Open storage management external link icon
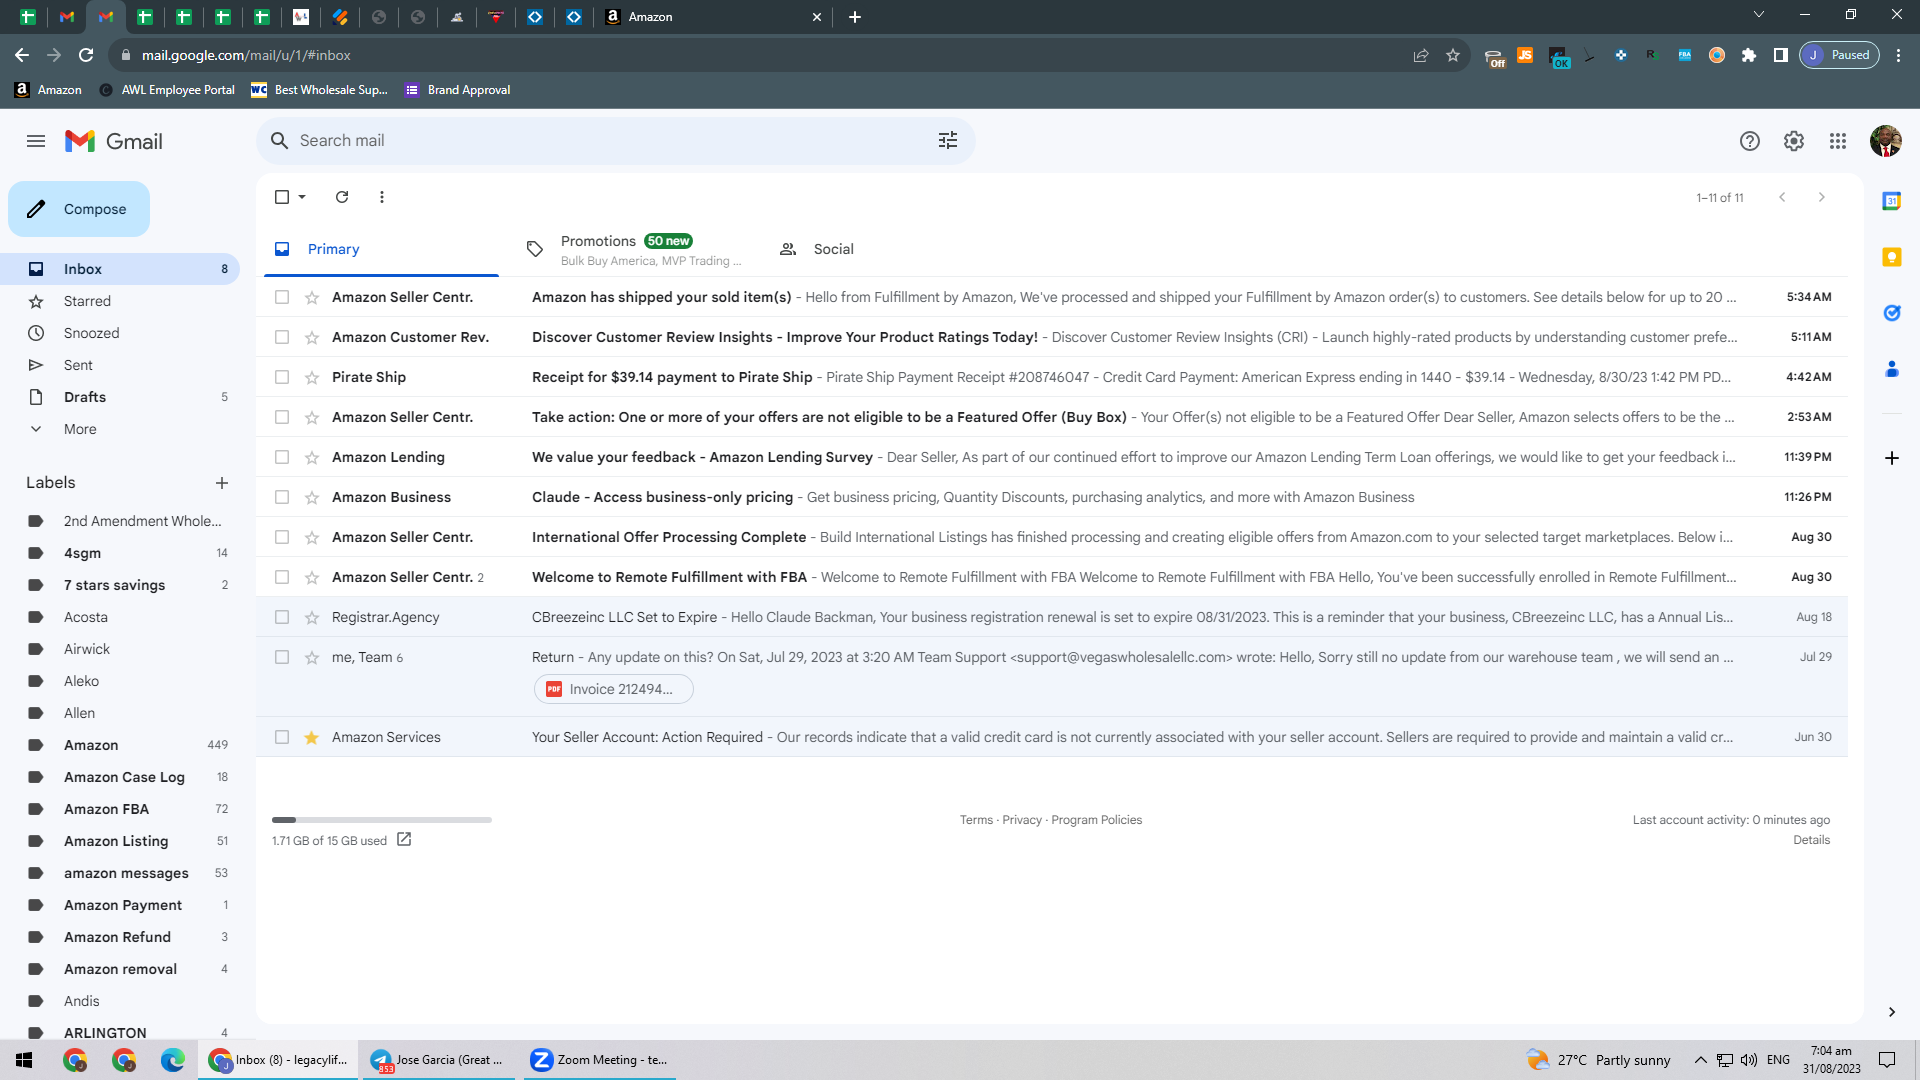Viewport: 1920px width, 1080px height. (x=404, y=840)
